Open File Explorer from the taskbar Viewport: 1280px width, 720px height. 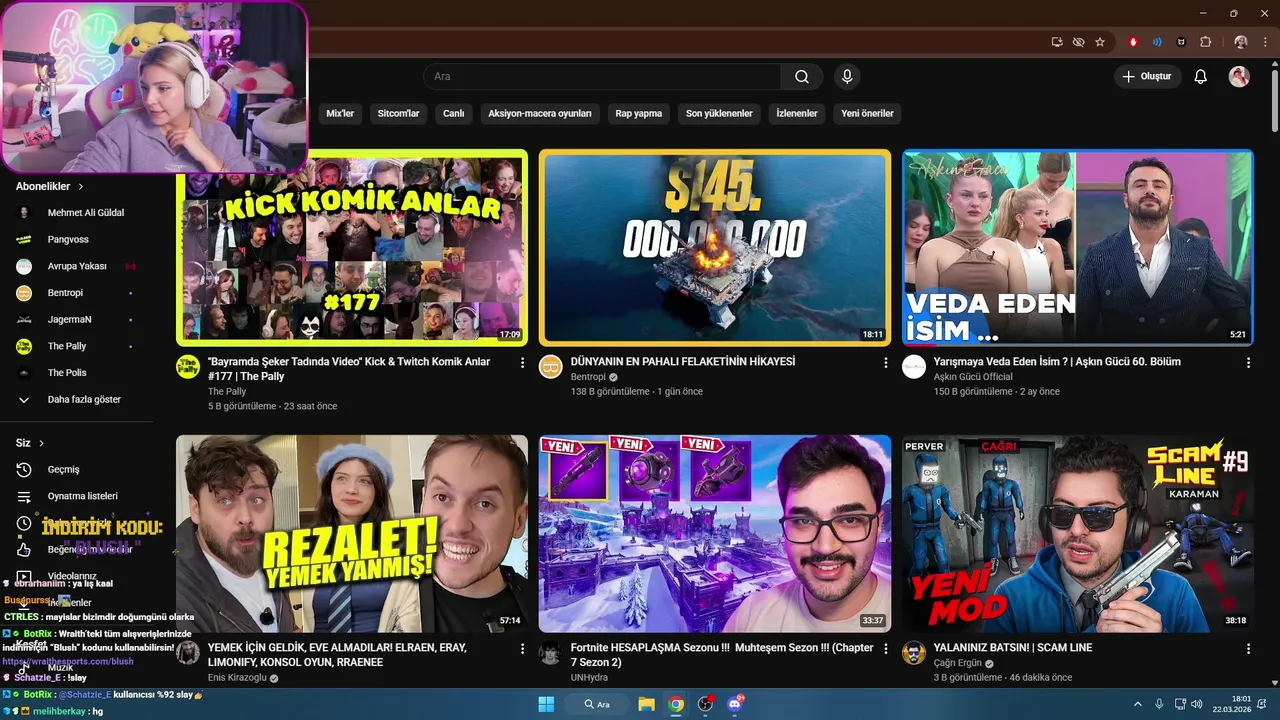click(x=646, y=704)
